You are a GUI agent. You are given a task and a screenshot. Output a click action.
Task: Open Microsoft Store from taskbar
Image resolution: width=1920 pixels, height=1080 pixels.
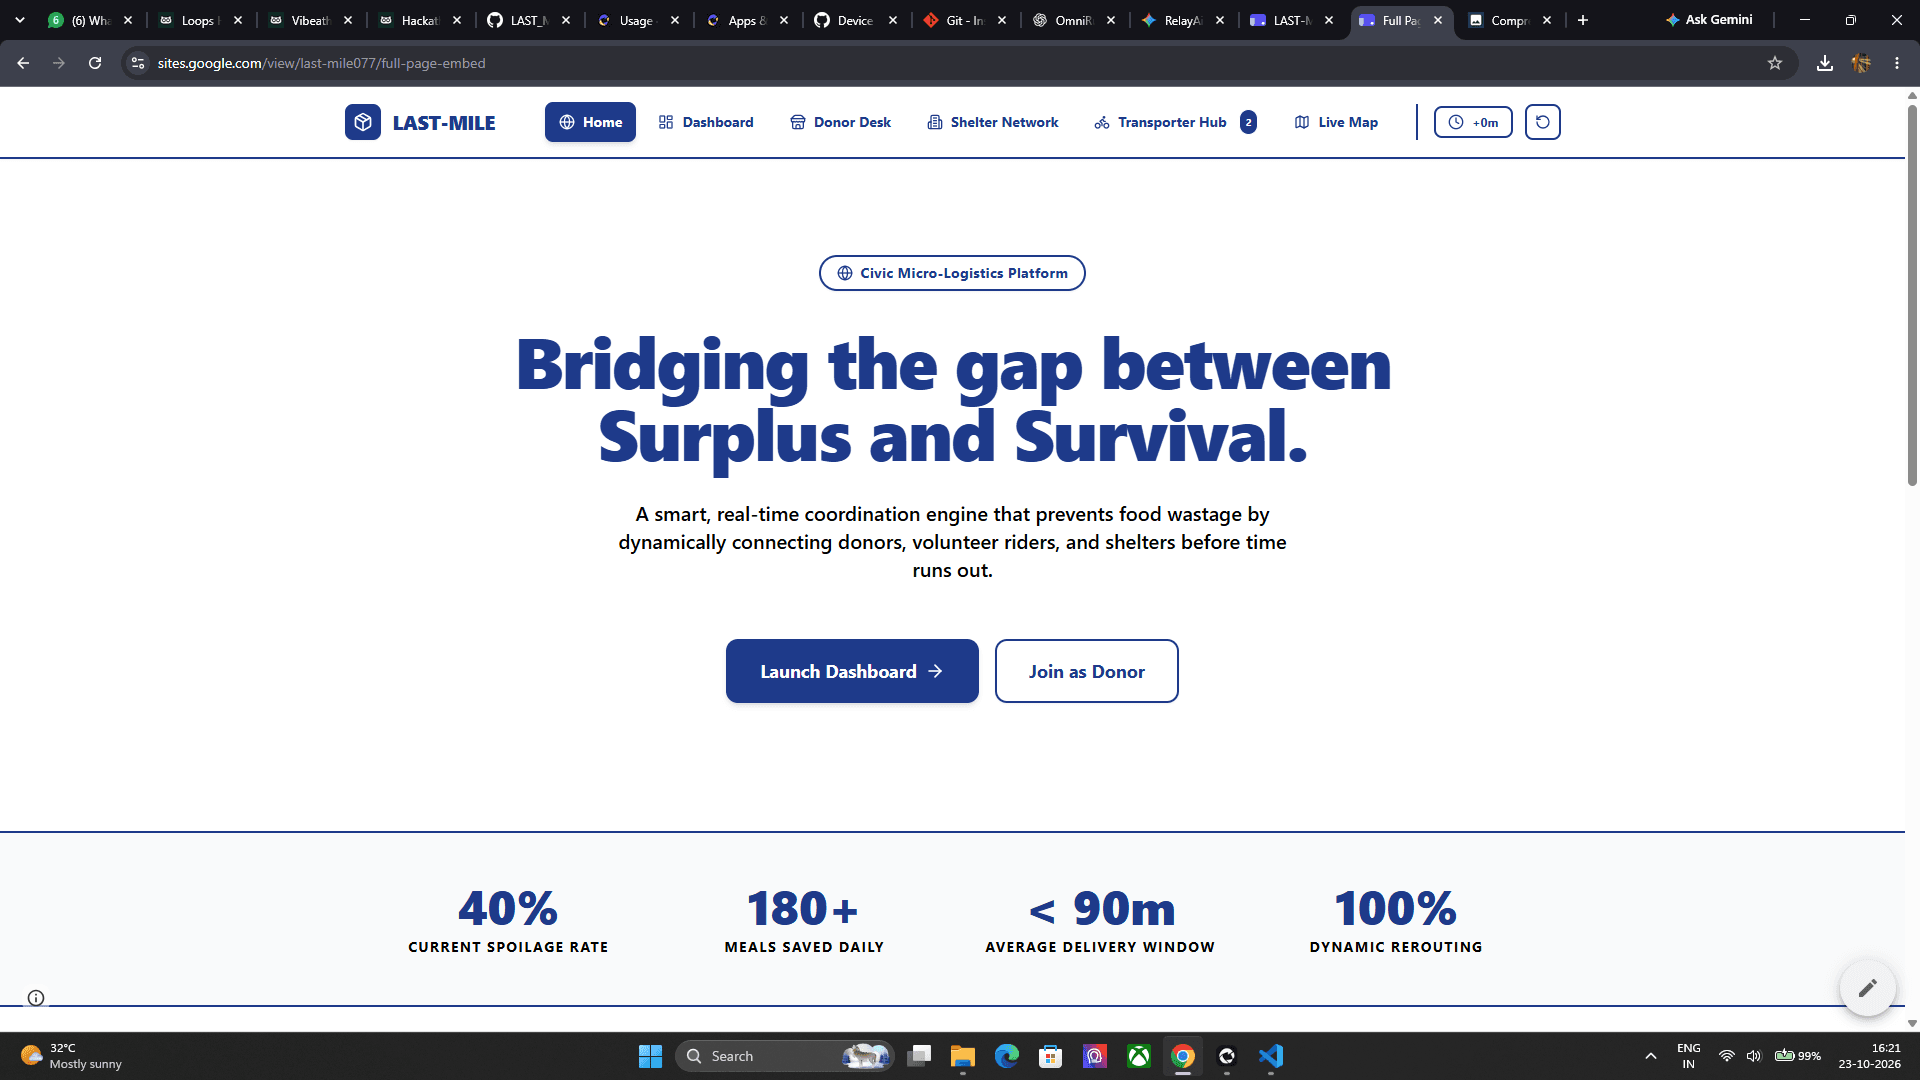(1051, 1056)
